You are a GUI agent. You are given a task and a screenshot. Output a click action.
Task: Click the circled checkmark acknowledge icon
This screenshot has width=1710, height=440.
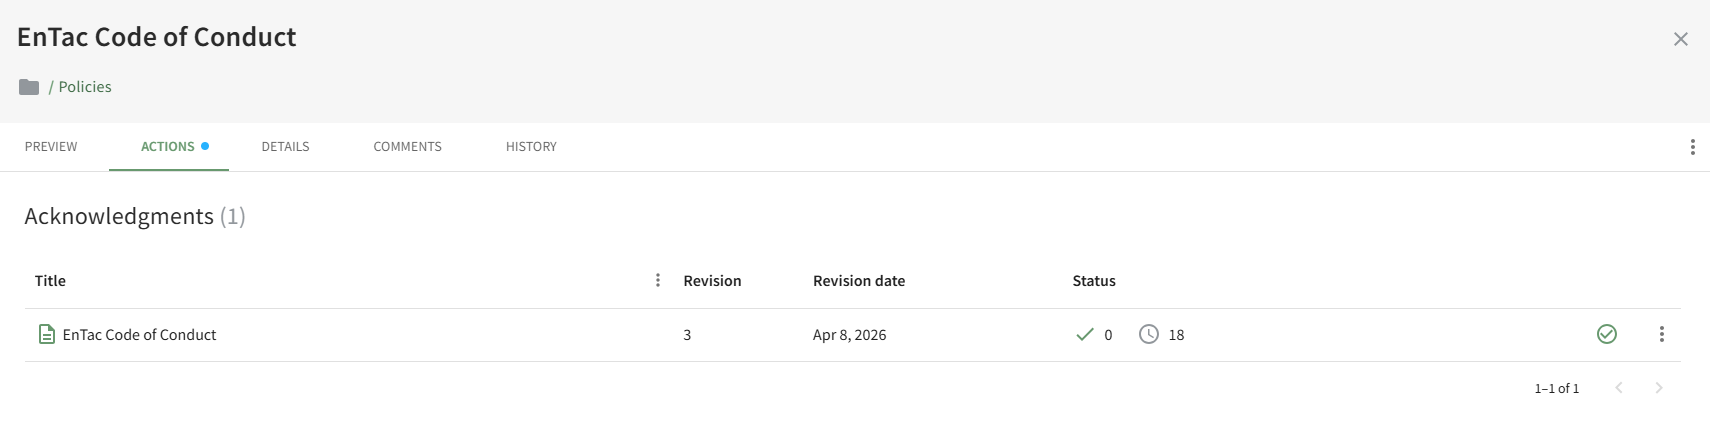tap(1606, 334)
